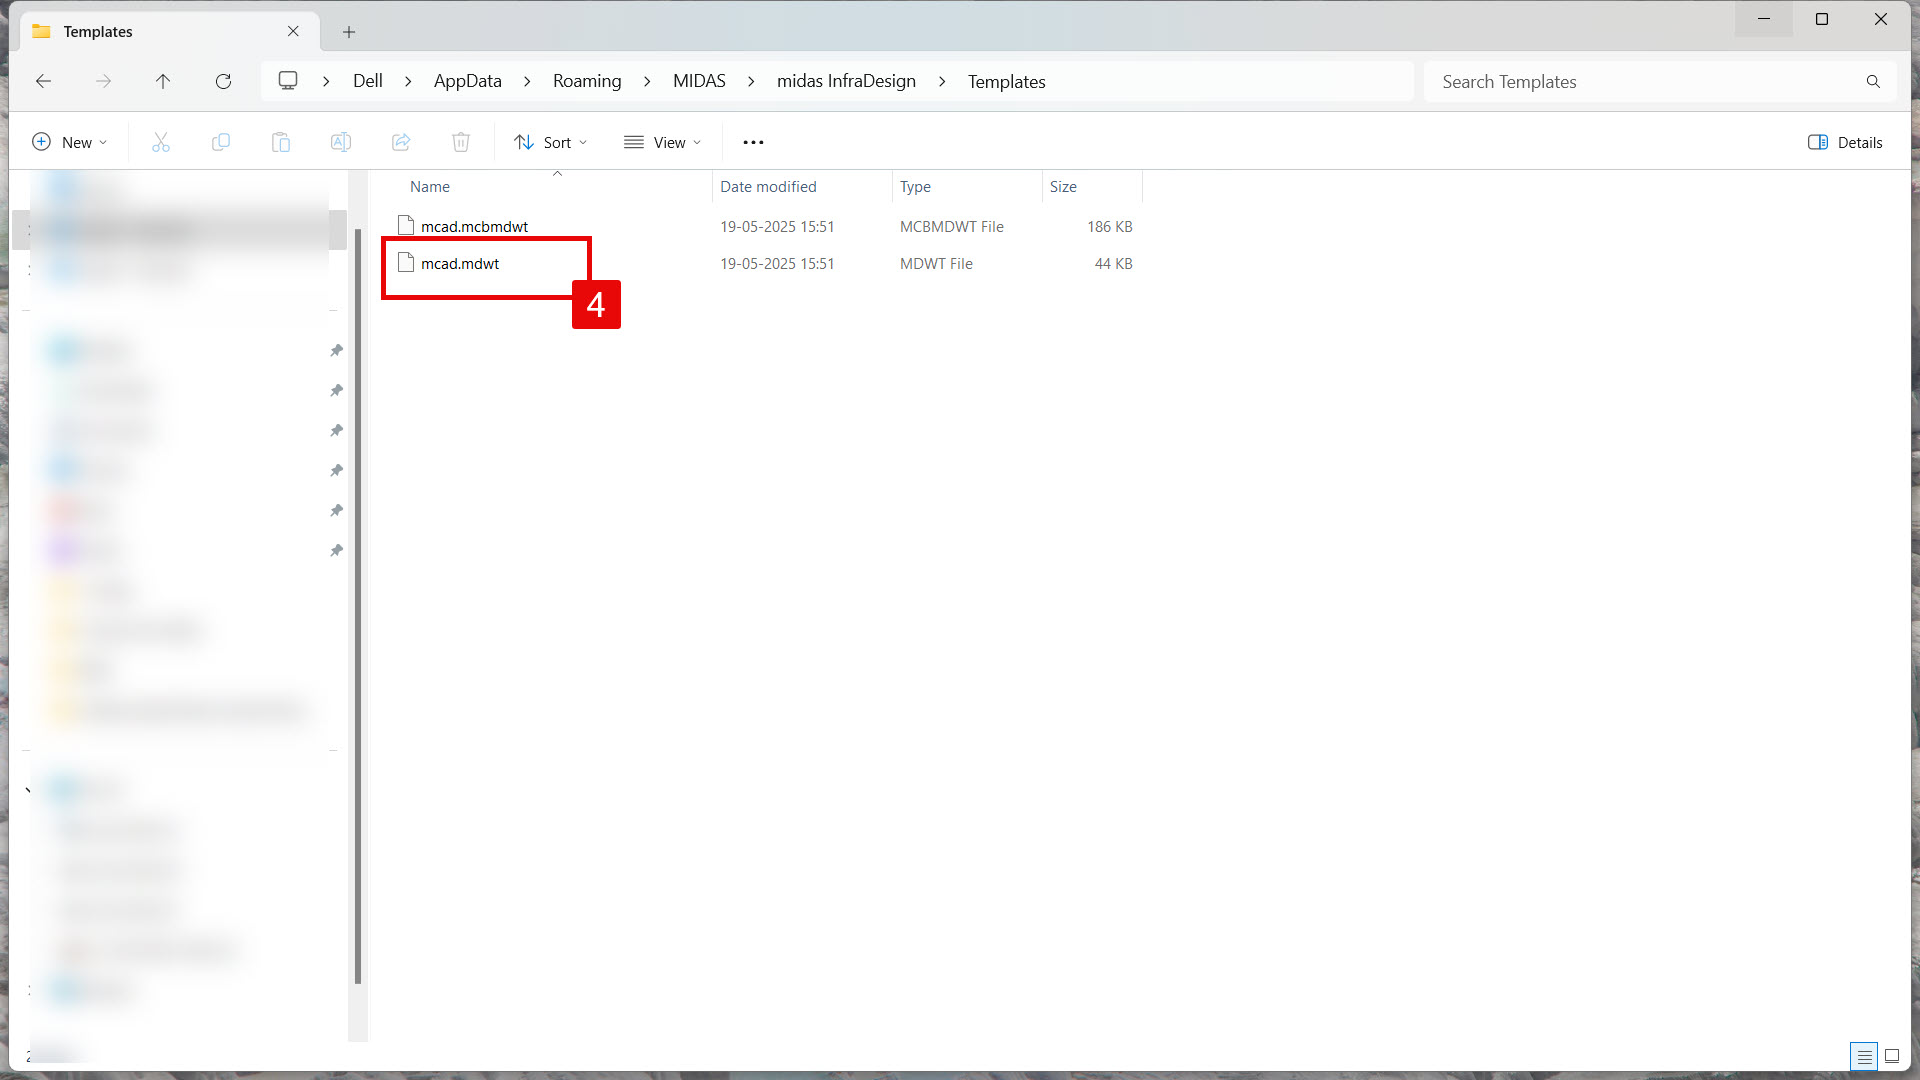
Task: Click the Forward navigation arrow
Action: pyautogui.click(x=103, y=81)
